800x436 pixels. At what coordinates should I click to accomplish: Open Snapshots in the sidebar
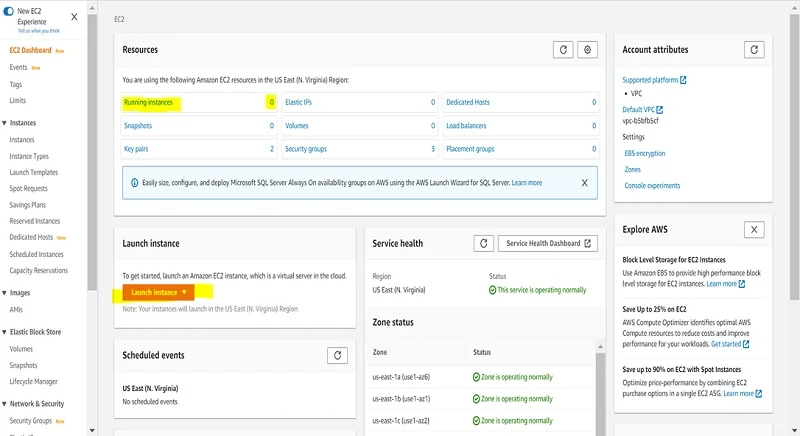(x=23, y=366)
